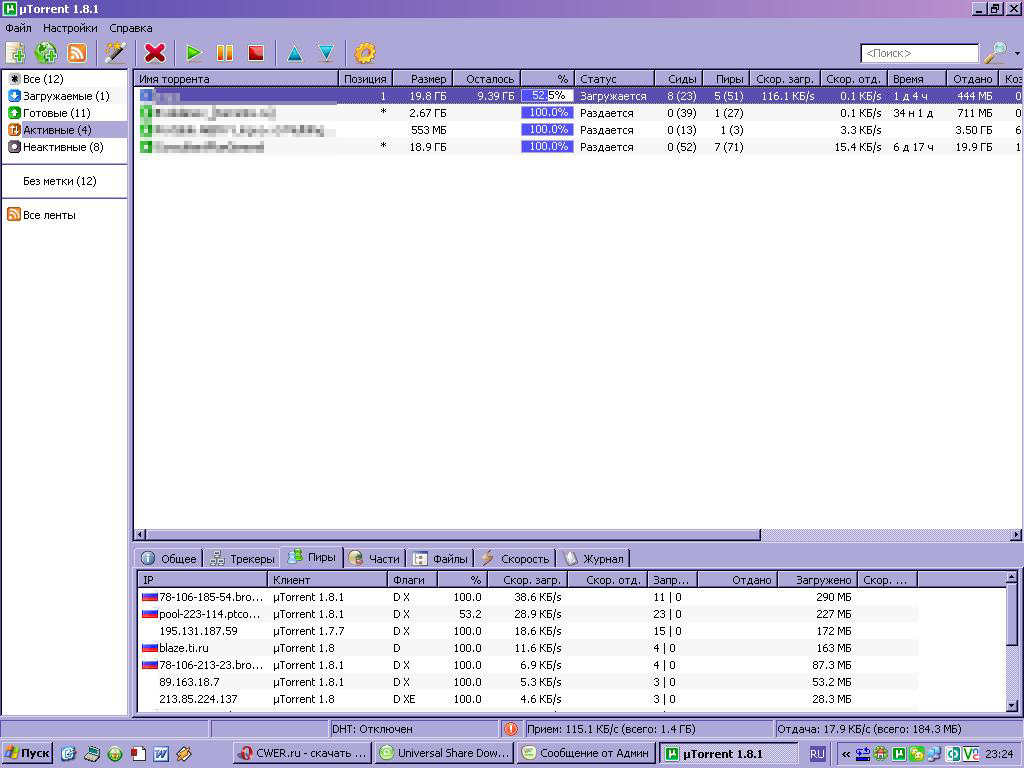Pause the torrent using the toolbar pause icon

[x=225, y=53]
